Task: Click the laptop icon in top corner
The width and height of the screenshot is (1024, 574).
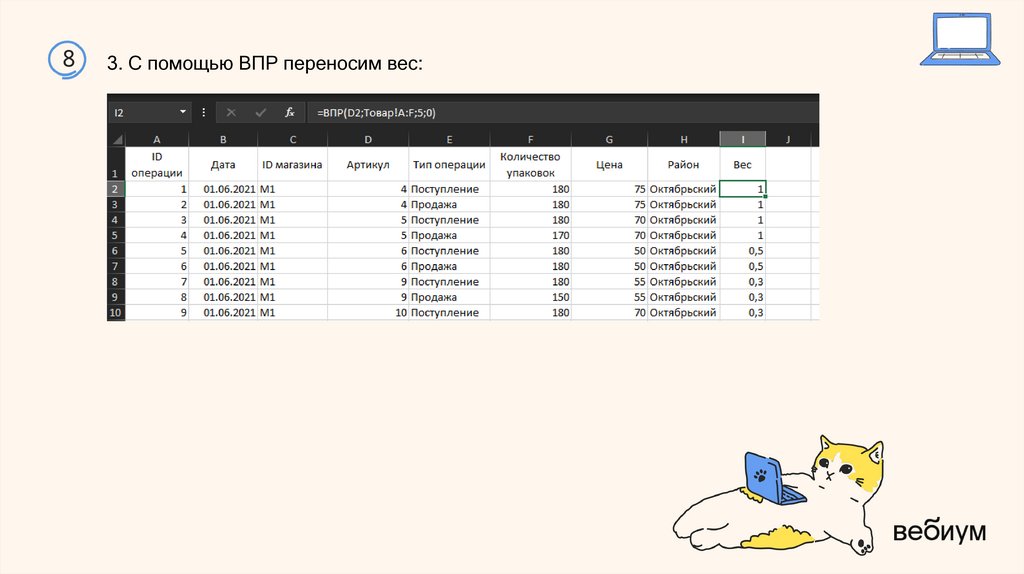Action: coord(960,39)
